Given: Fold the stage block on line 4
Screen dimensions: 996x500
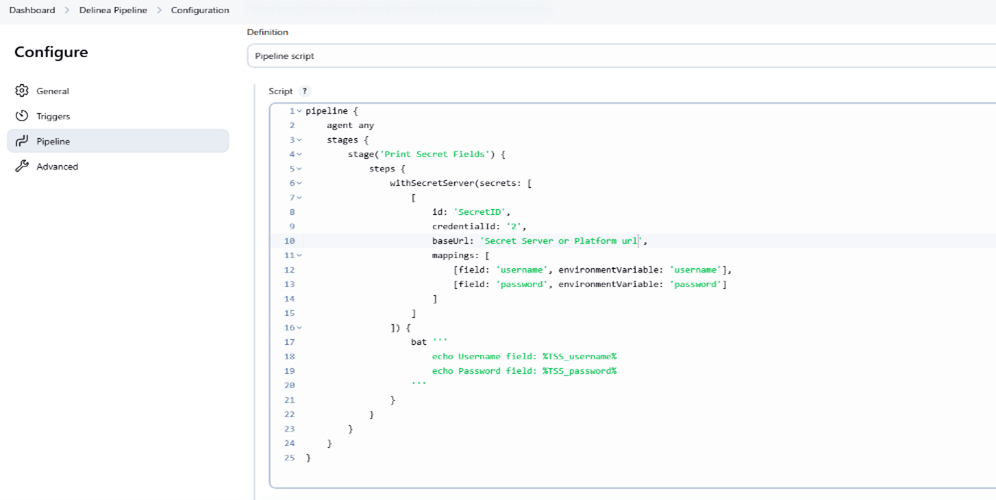Looking at the screenshot, I should tap(299, 154).
